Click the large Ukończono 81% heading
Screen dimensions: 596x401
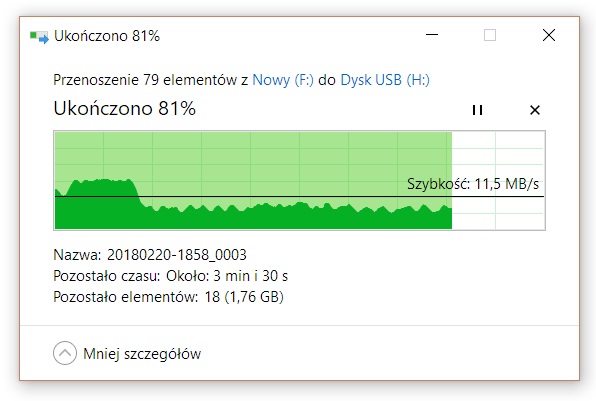tap(125, 108)
